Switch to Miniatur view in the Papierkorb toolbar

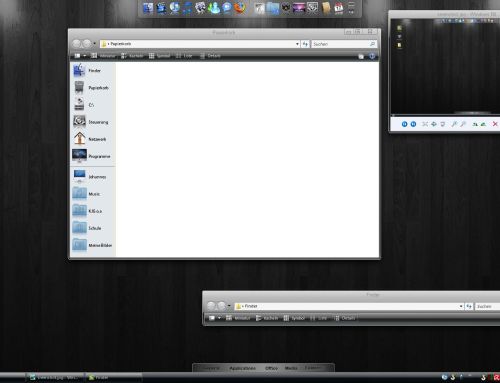(103, 56)
